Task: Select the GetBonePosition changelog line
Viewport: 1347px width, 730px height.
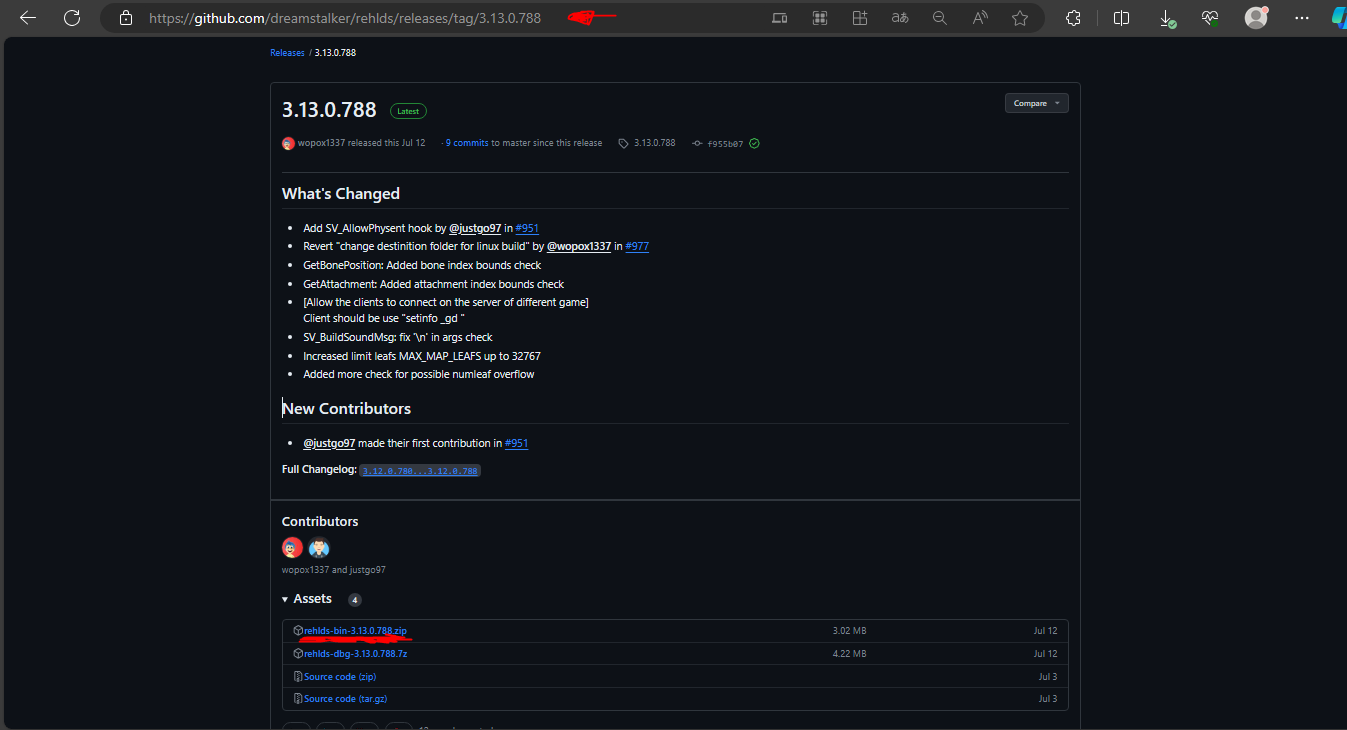Action: [422, 265]
